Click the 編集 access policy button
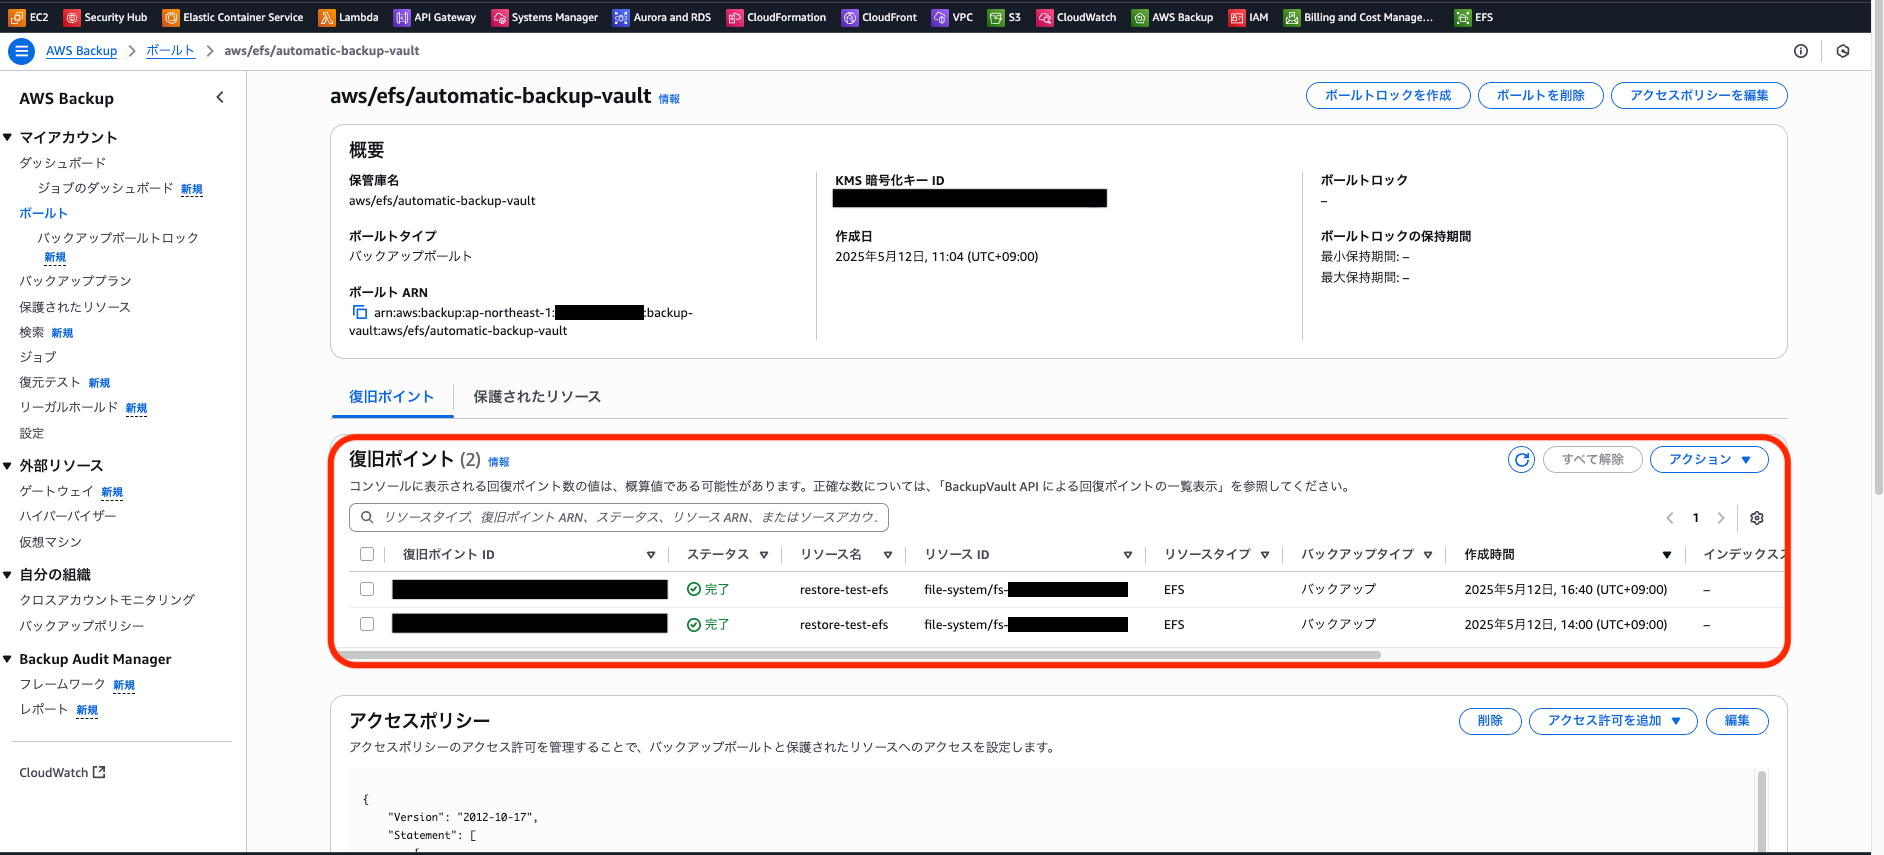This screenshot has width=1884, height=855. 1737,721
